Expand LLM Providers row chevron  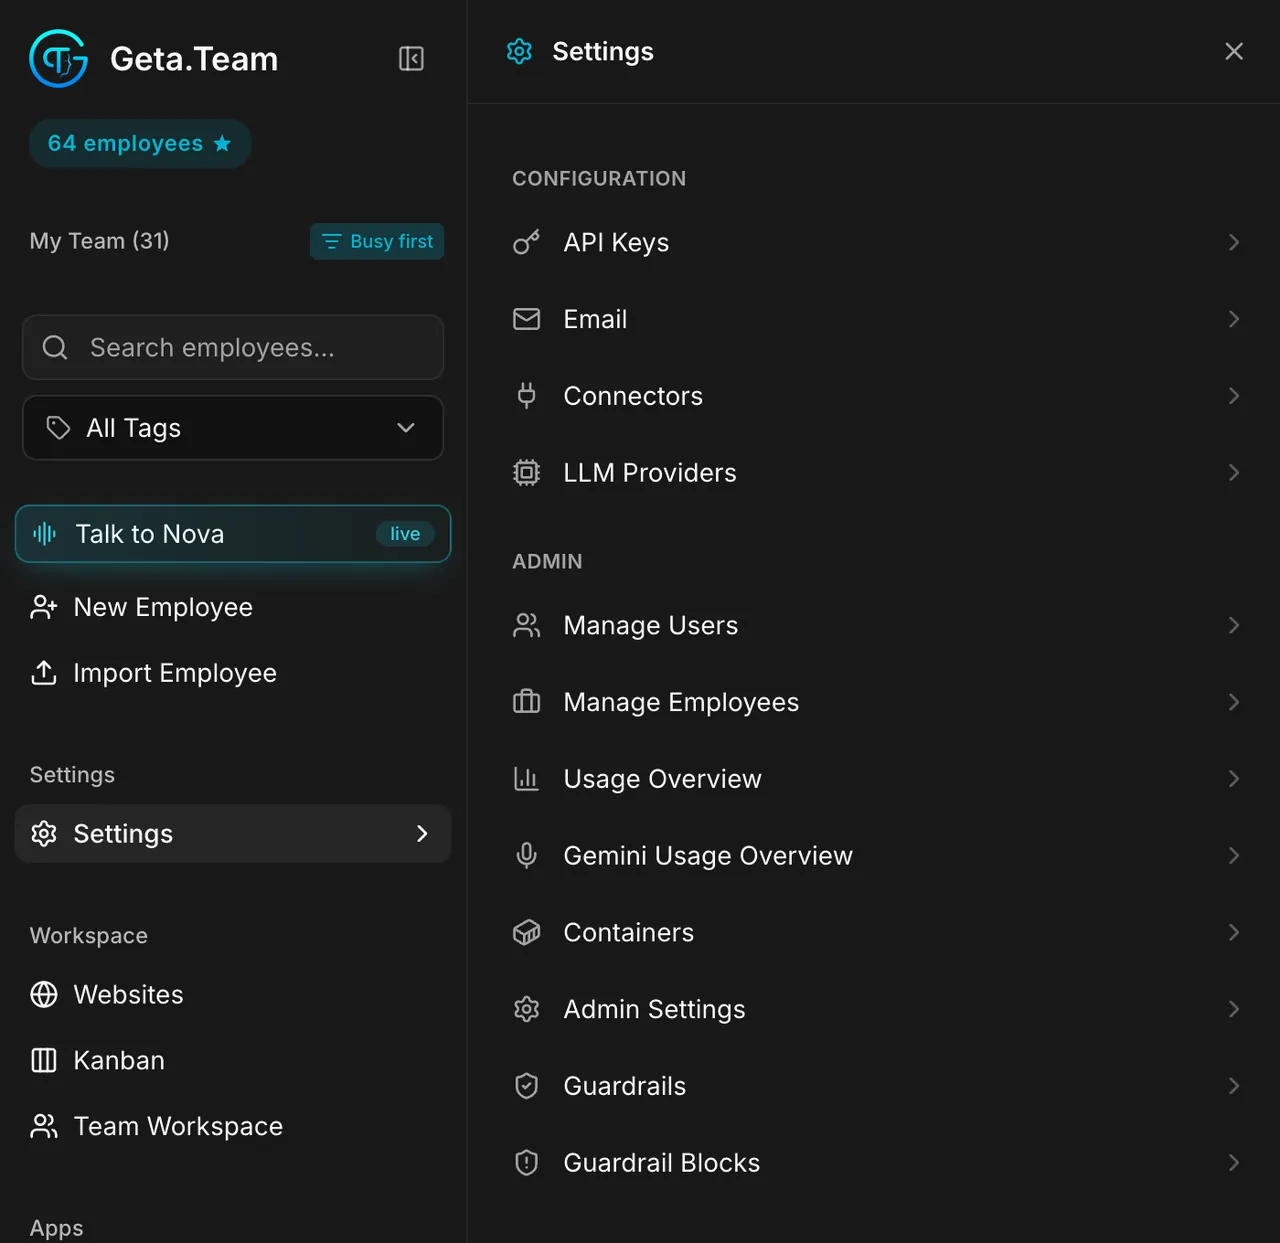(1234, 472)
